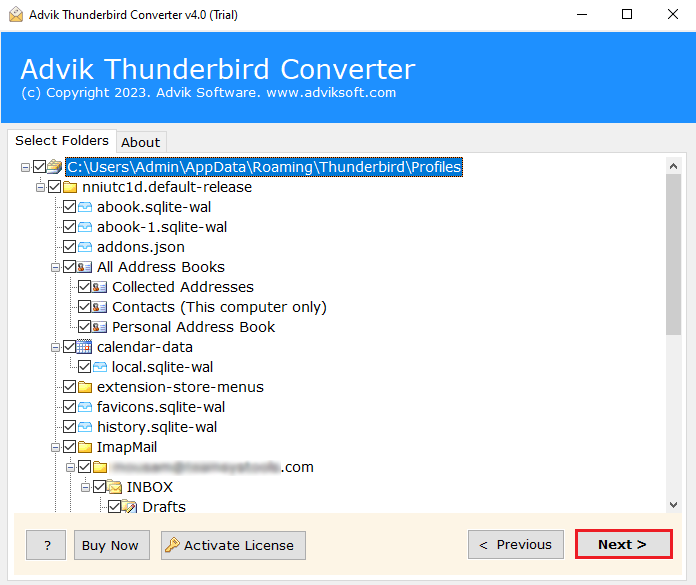Click the Activate License button
Screen dimensions: 696x585
point(233,545)
